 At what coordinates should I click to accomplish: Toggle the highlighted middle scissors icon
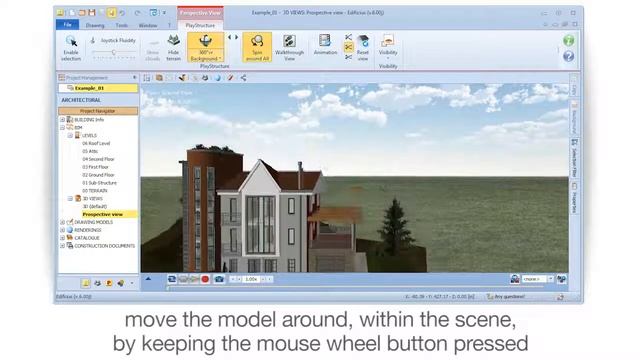coord(348,47)
